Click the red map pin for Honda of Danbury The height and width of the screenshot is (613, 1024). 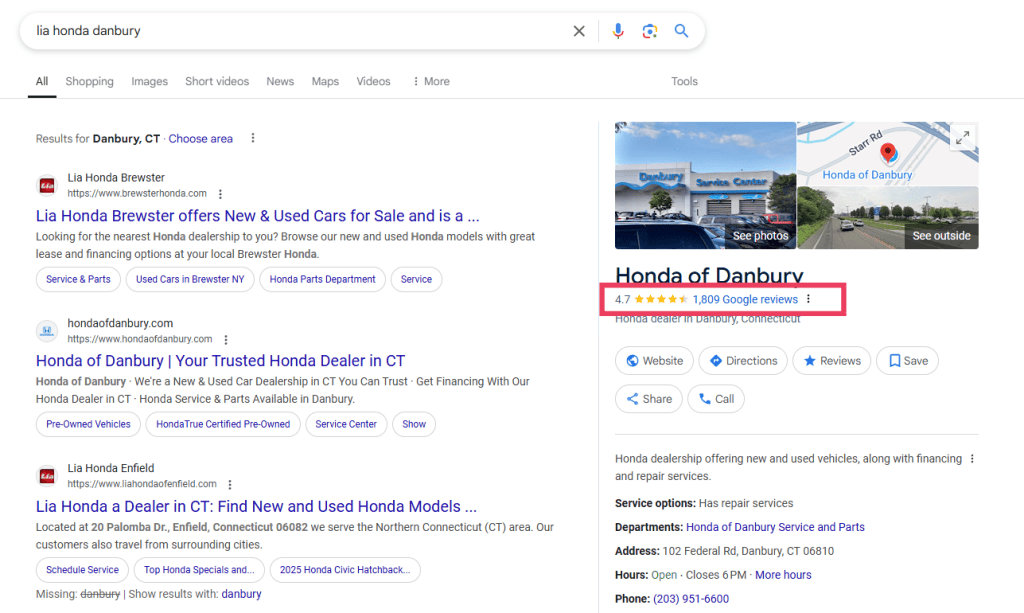point(888,153)
